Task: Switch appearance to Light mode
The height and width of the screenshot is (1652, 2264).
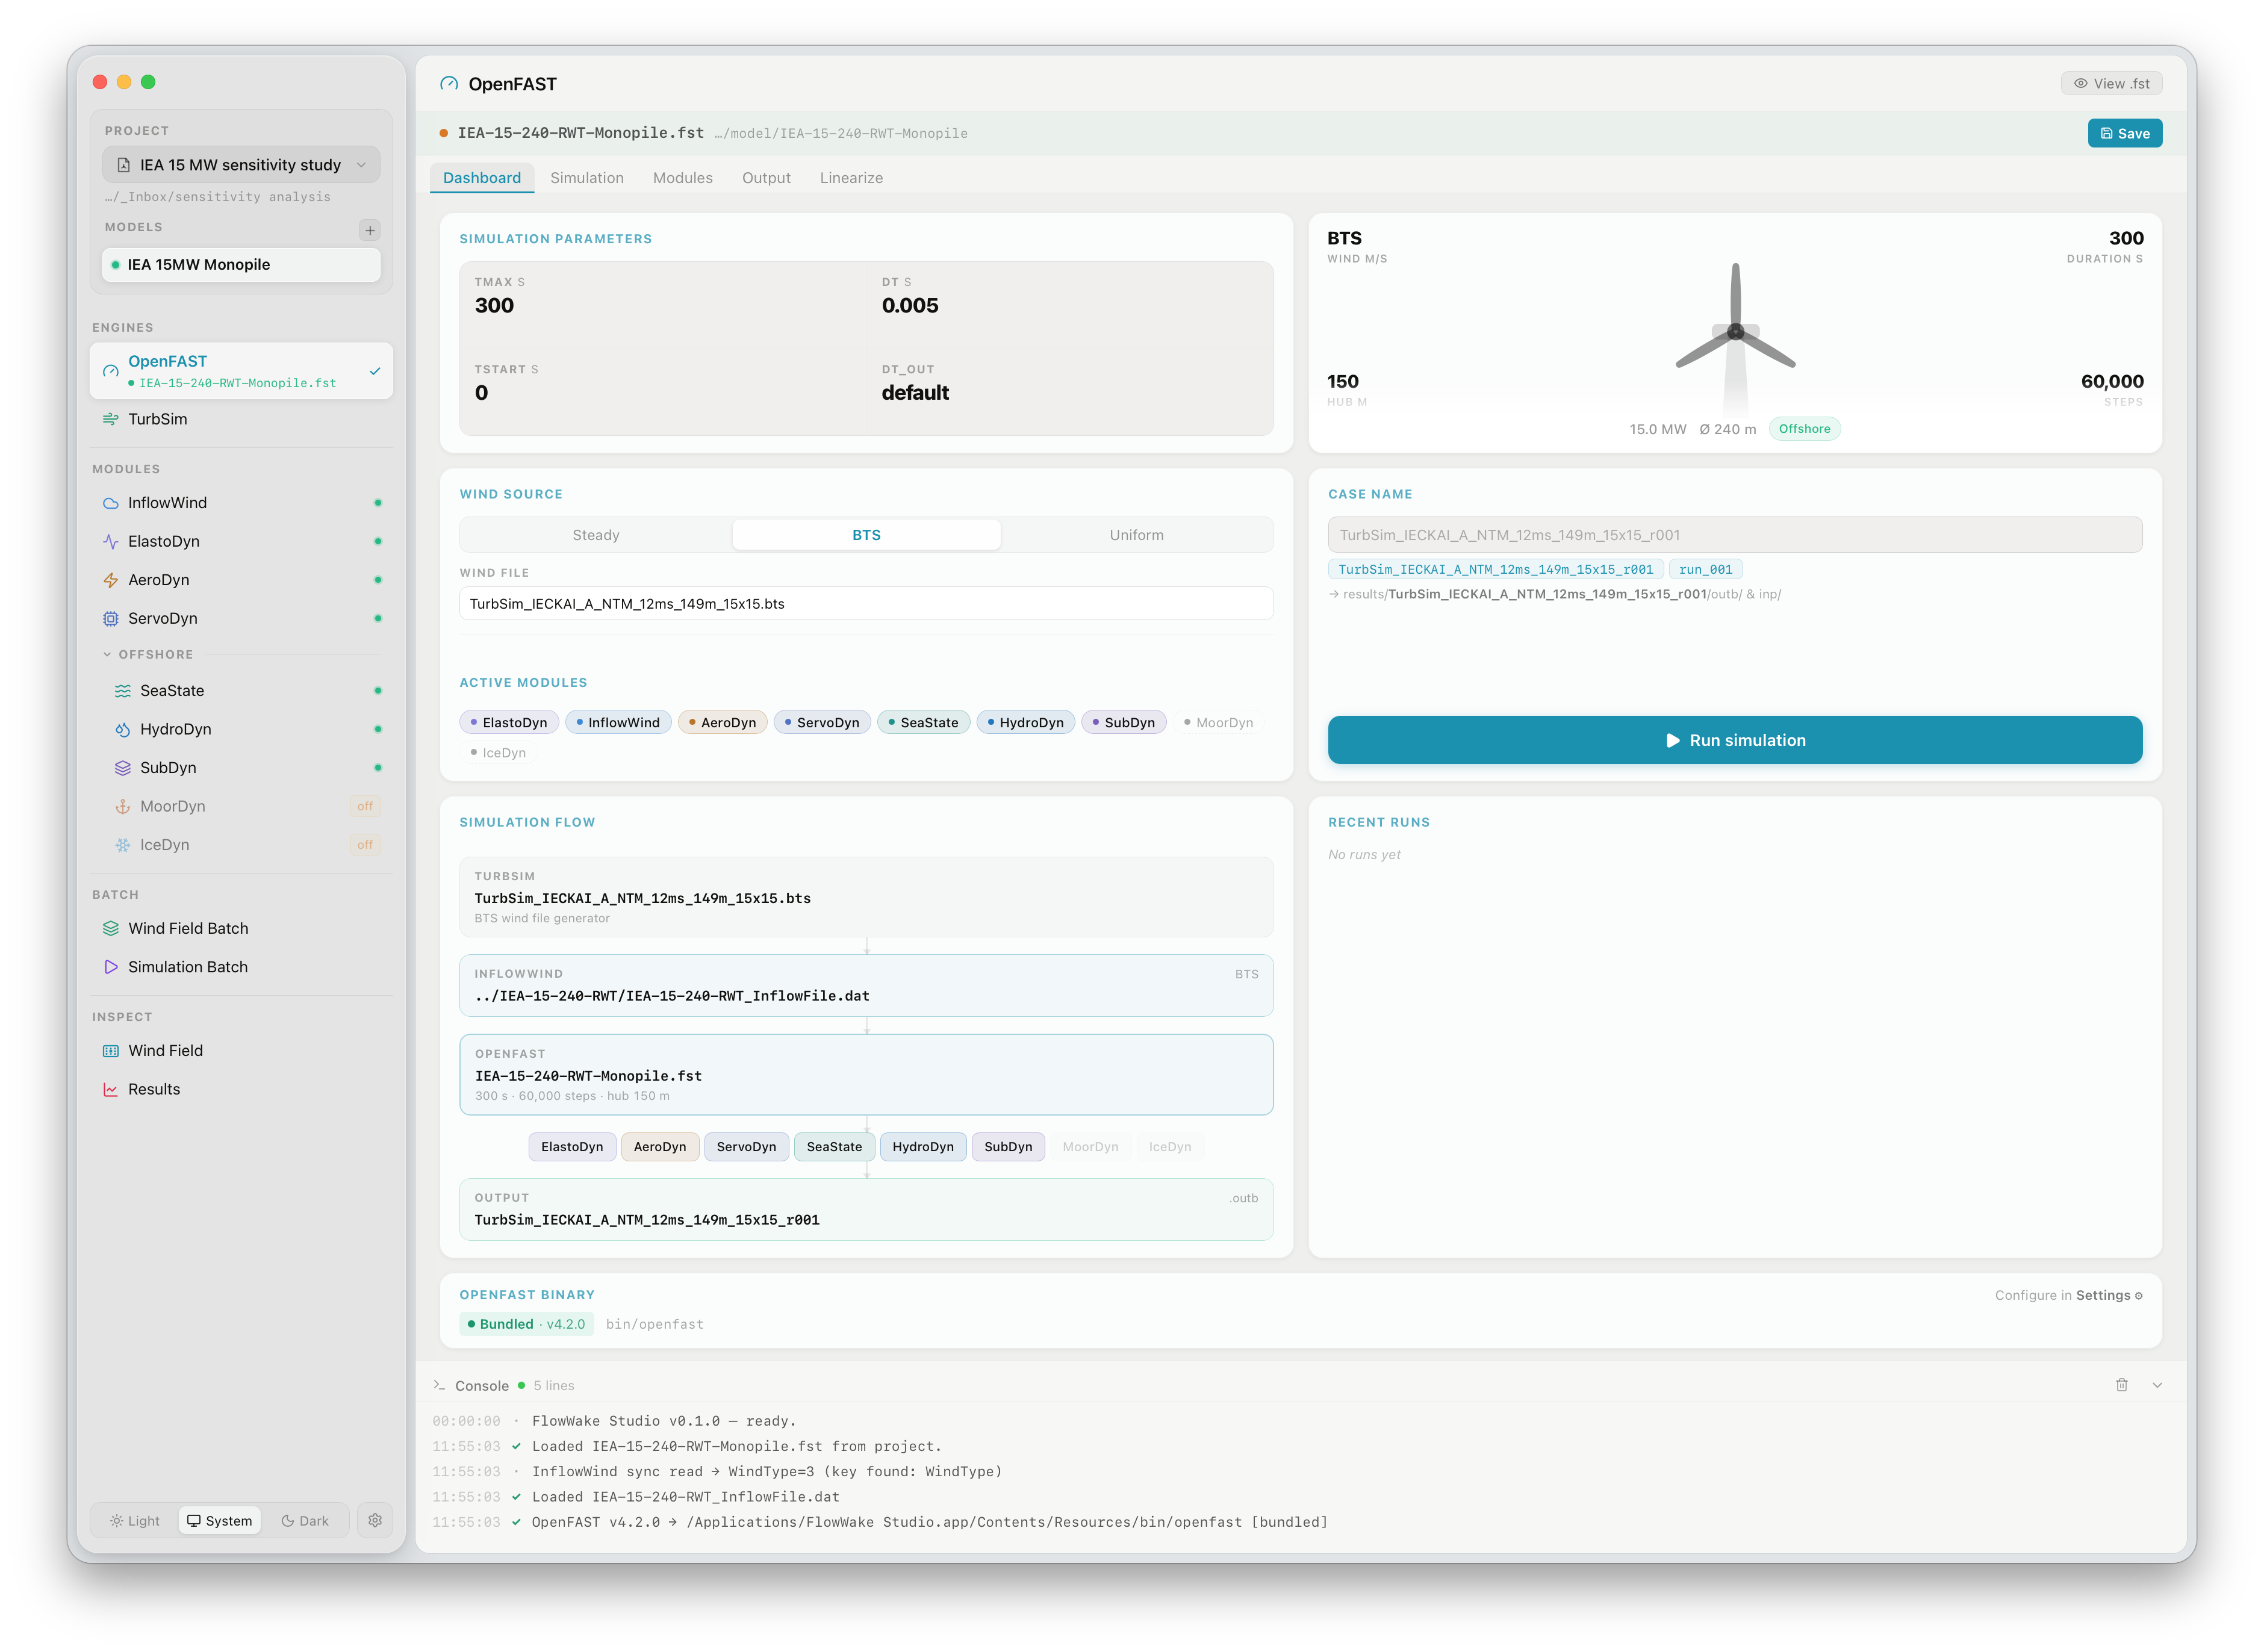Action: click(135, 1520)
